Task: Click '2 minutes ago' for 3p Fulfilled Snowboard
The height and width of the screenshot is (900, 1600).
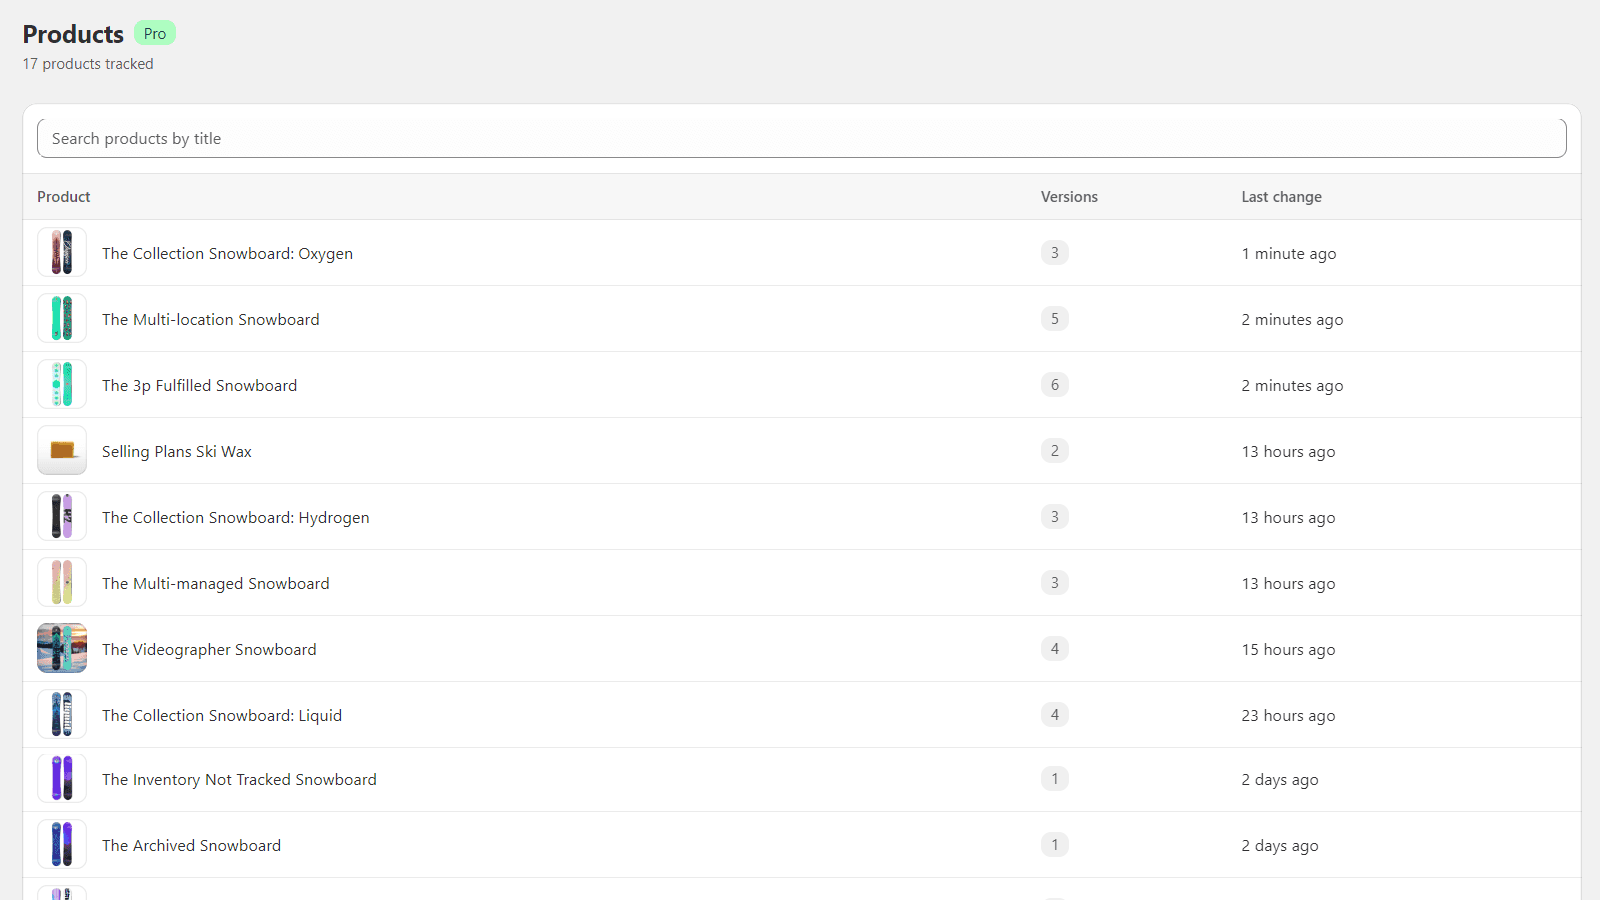Action: (x=1292, y=385)
